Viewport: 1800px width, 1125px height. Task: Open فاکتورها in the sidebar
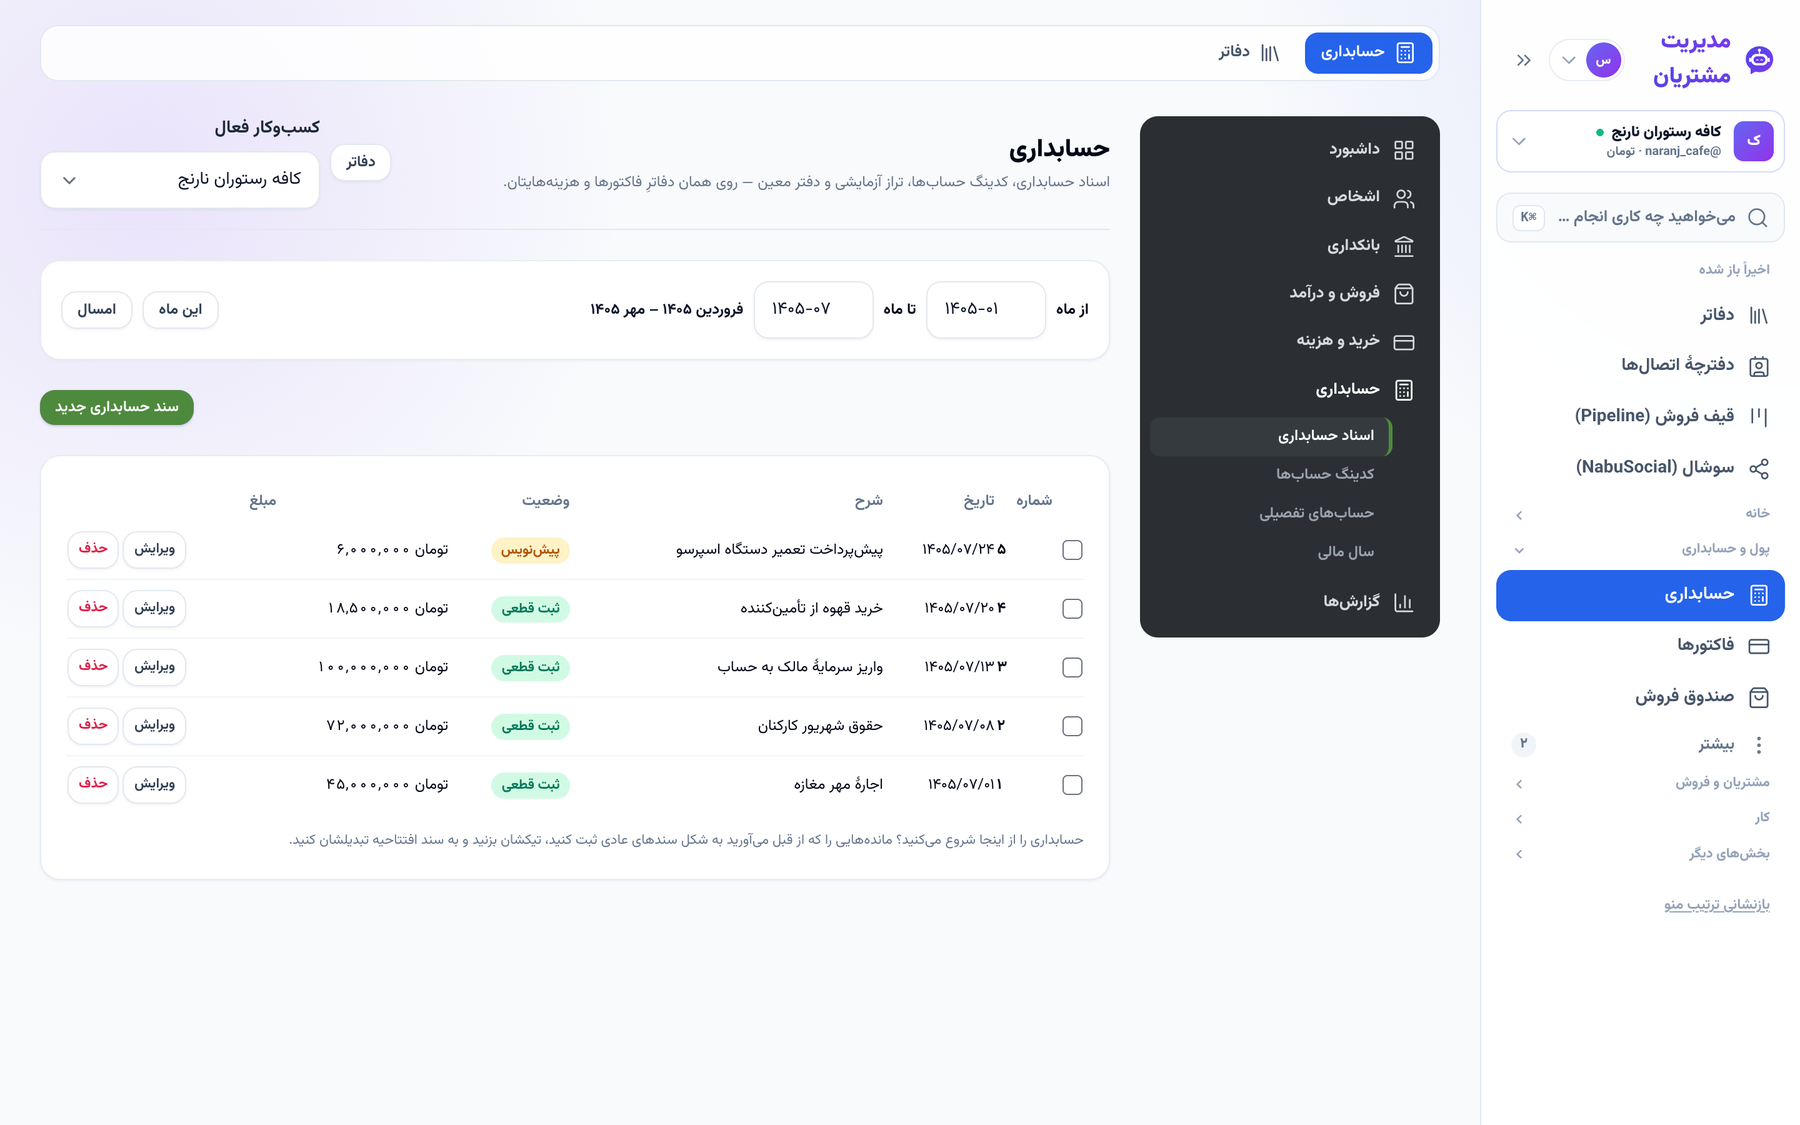click(x=1640, y=645)
